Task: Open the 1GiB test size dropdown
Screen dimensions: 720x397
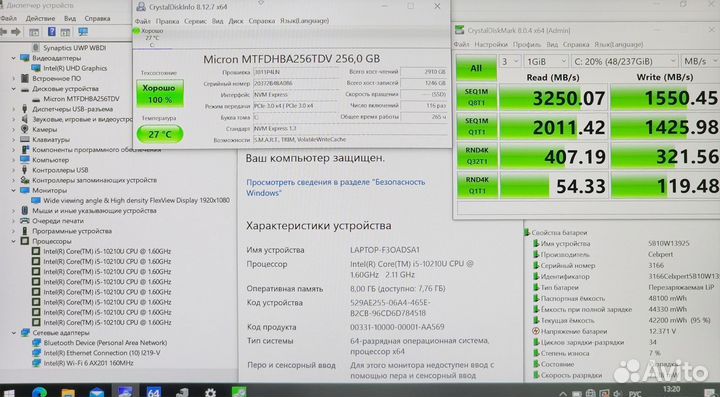Action: point(546,61)
